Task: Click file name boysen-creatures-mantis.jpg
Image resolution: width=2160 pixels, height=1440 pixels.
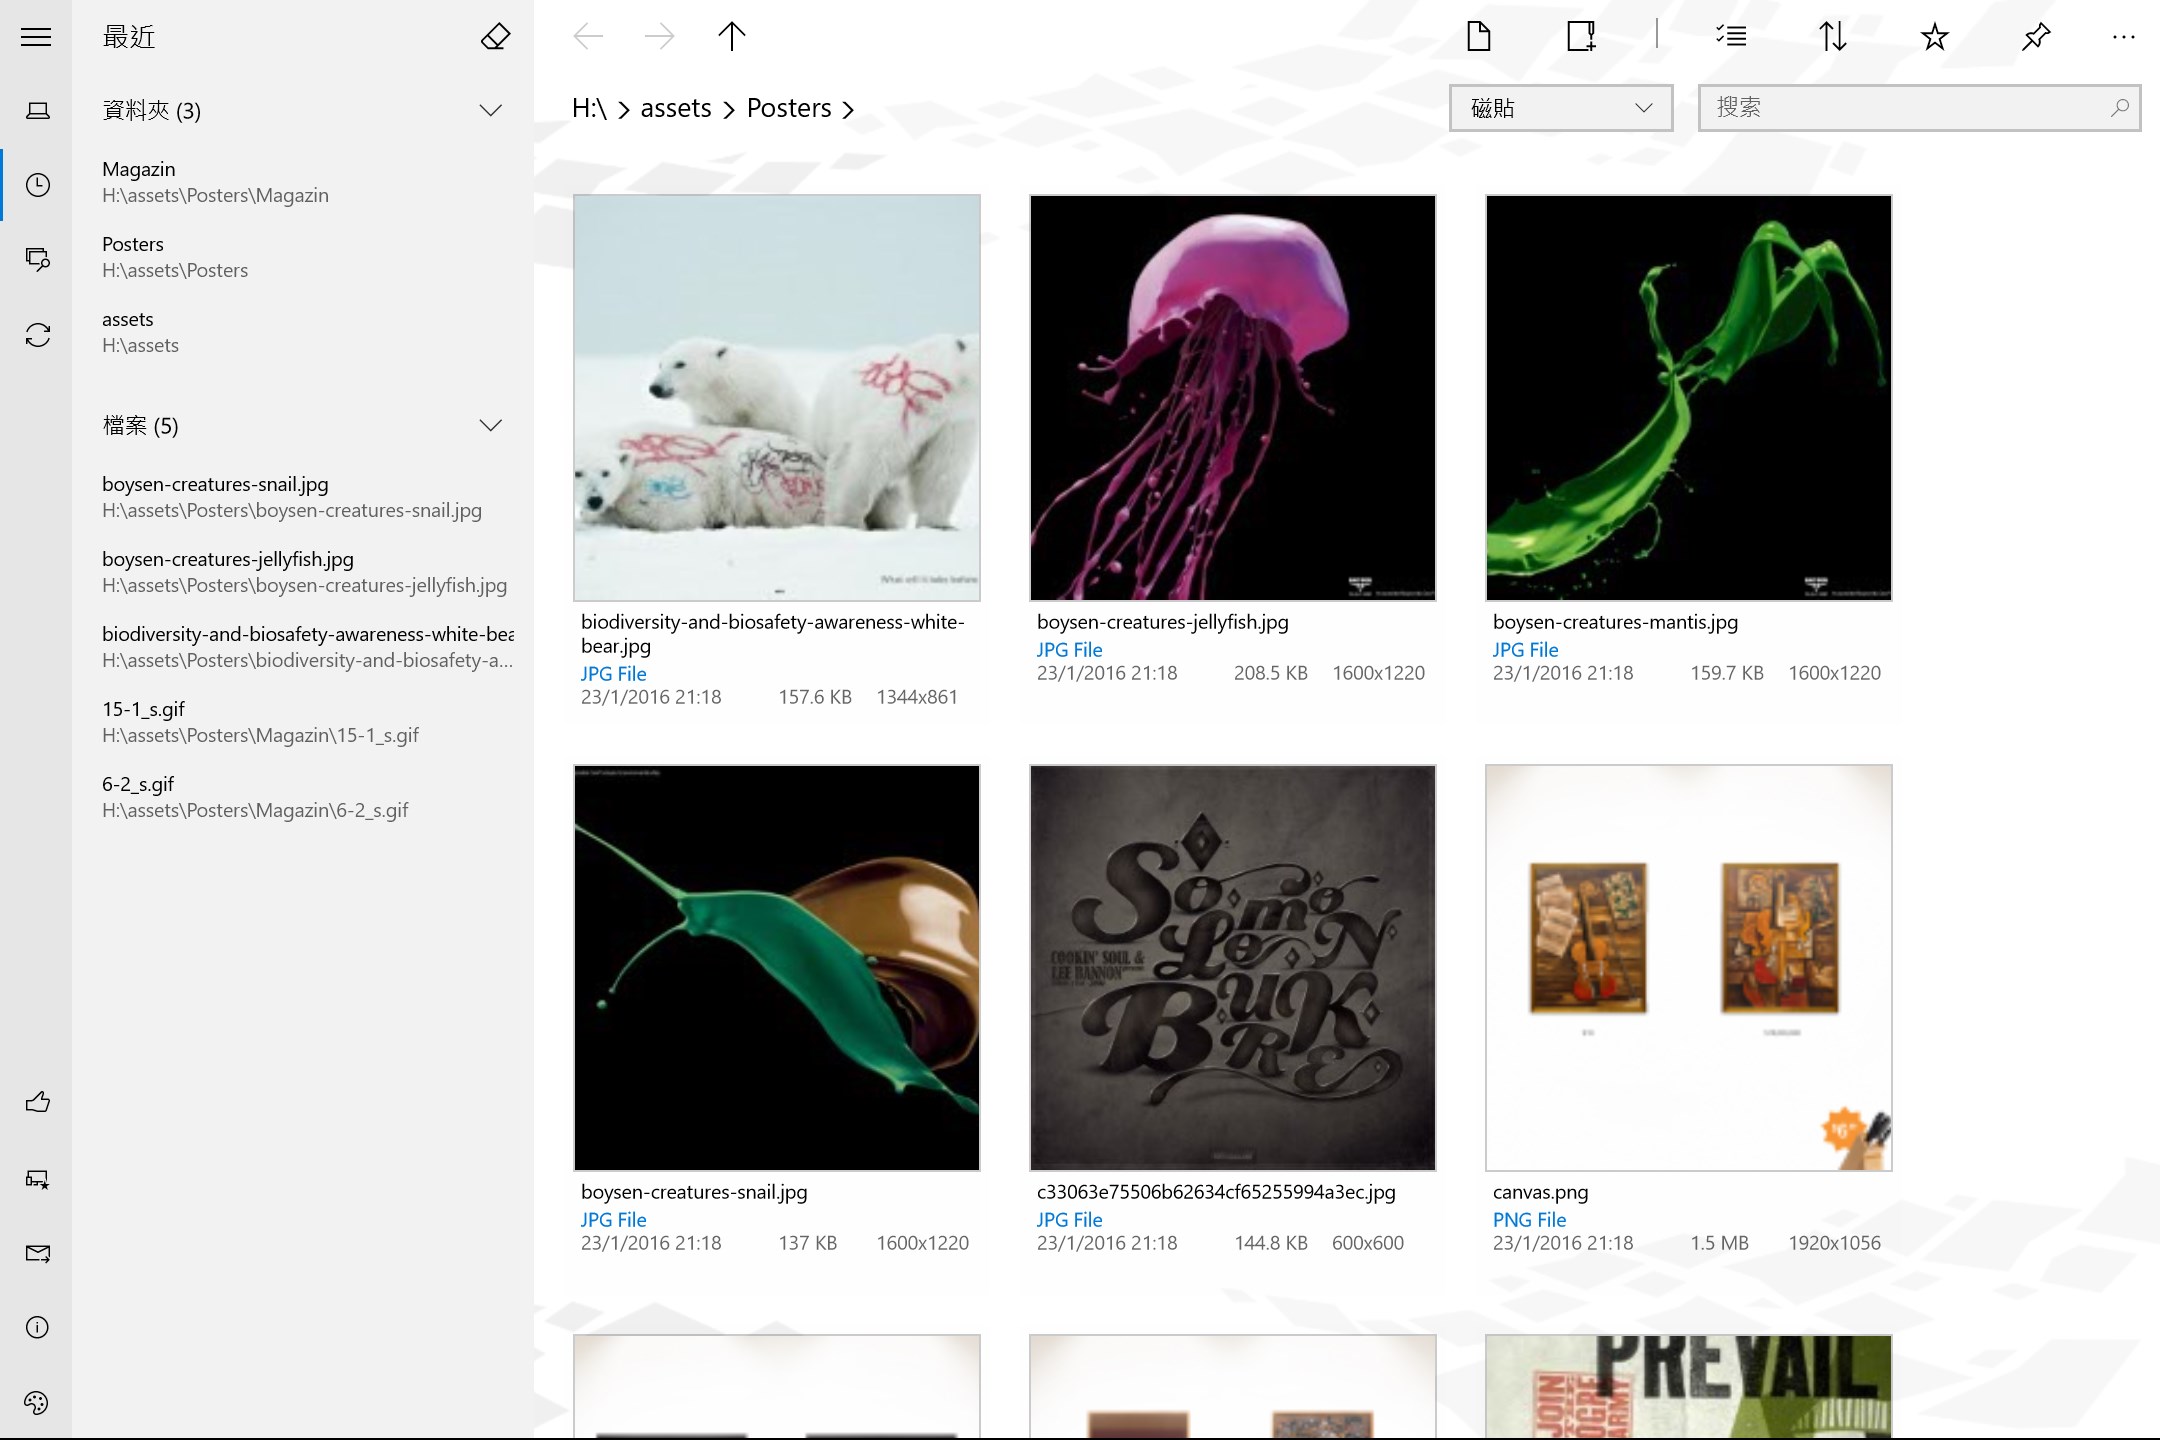Action: (1615, 622)
